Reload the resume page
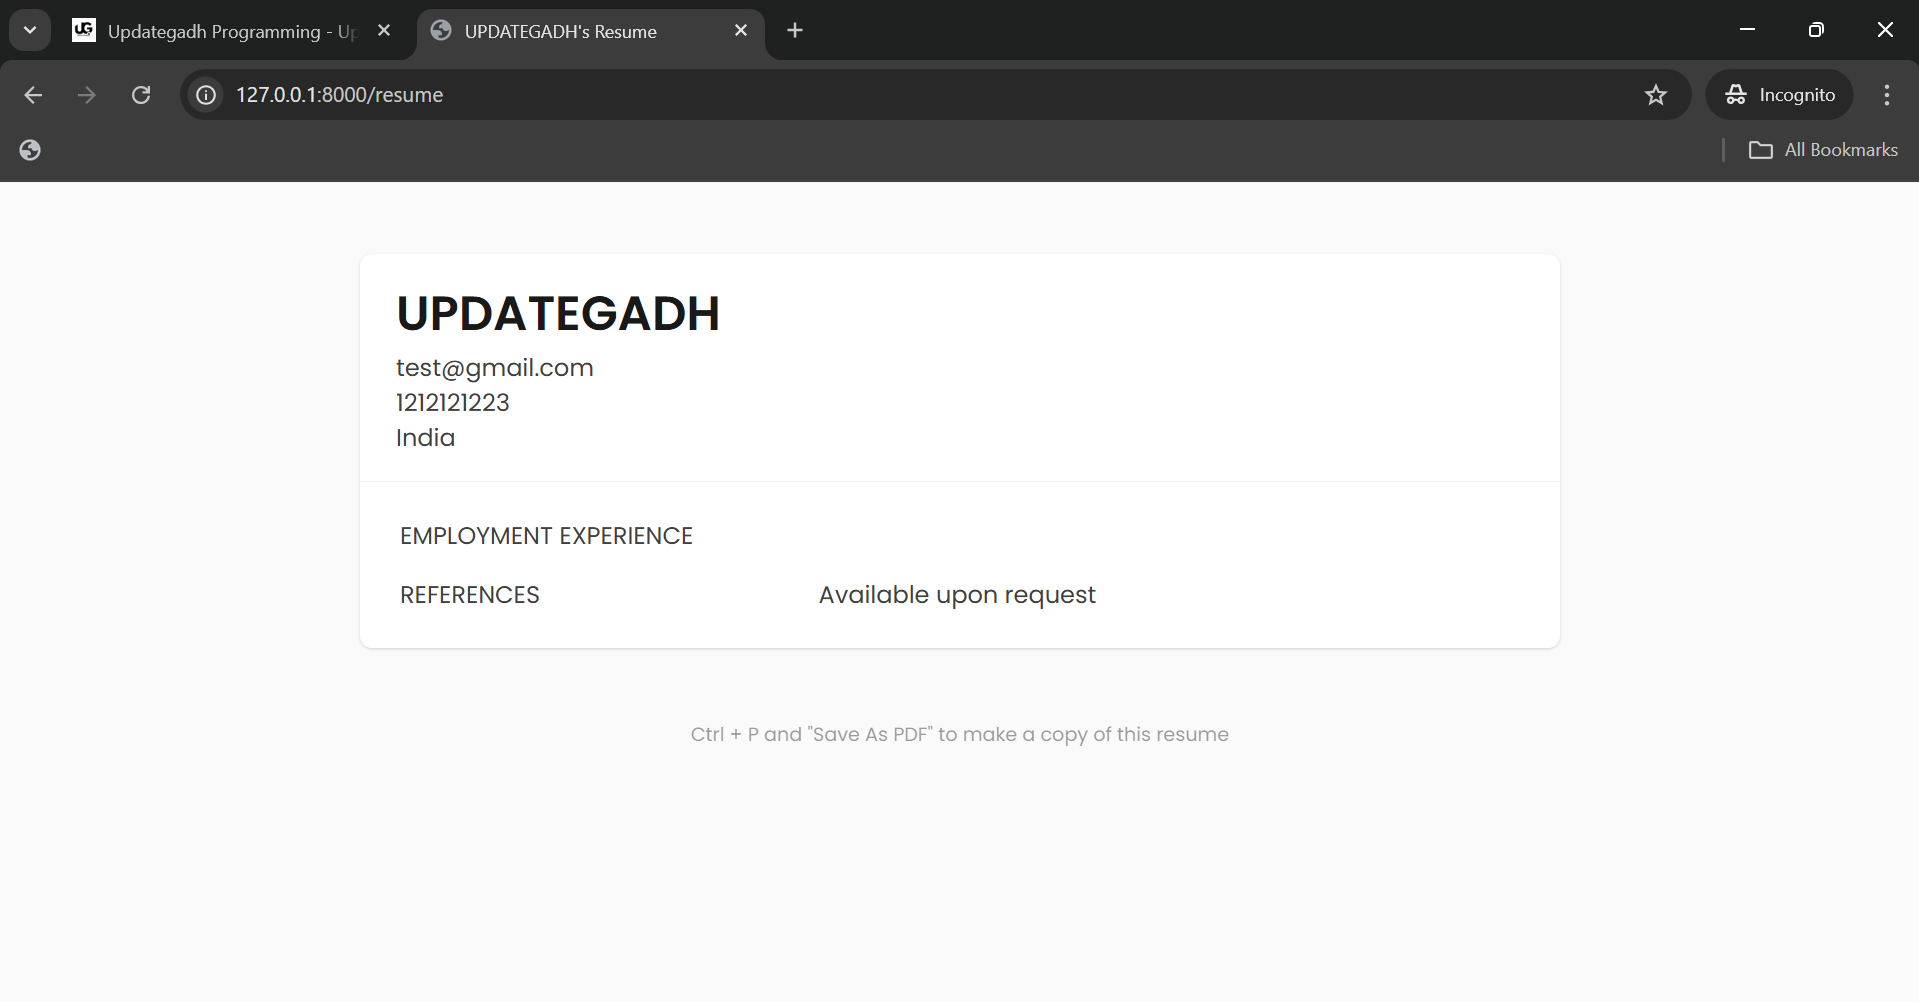 [141, 95]
